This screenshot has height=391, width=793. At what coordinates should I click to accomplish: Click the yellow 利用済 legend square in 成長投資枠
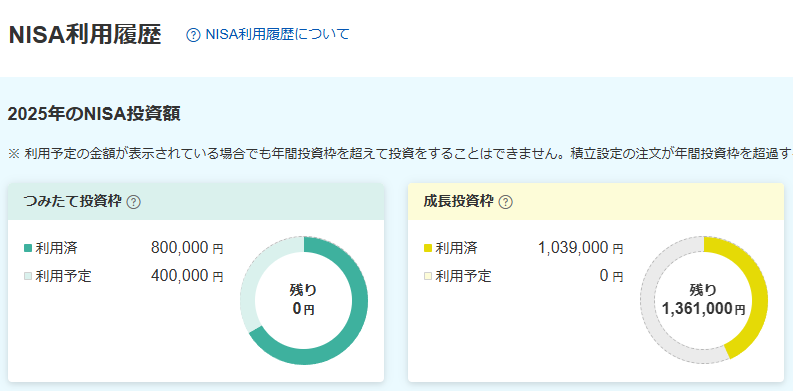(428, 248)
